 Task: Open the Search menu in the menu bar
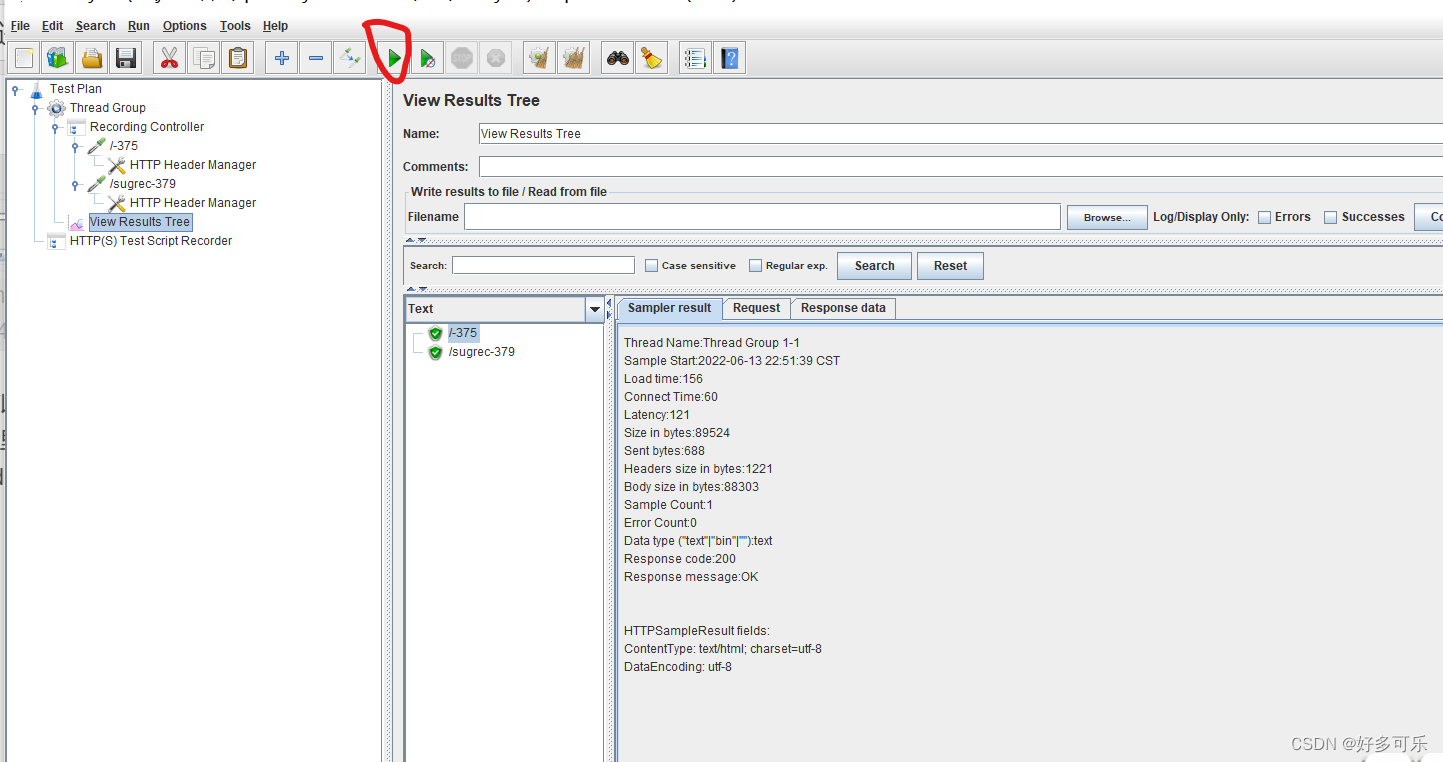pos(95,26)
